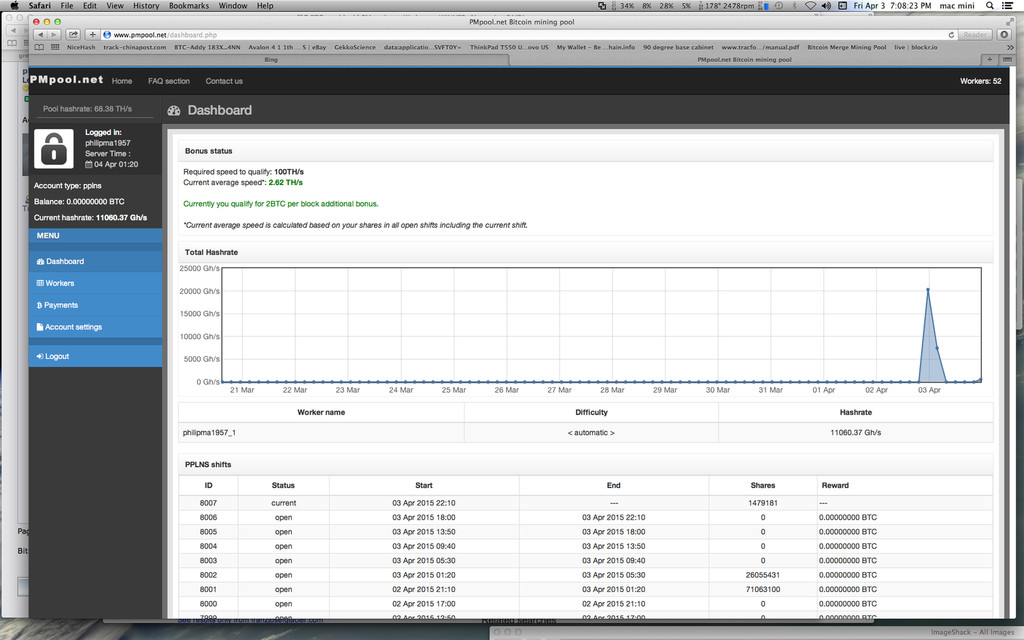The width and height of the screenshot is (1024, 640).
Task: Click the hashrate peak point on 03 Apr
Action: (927, 290)
